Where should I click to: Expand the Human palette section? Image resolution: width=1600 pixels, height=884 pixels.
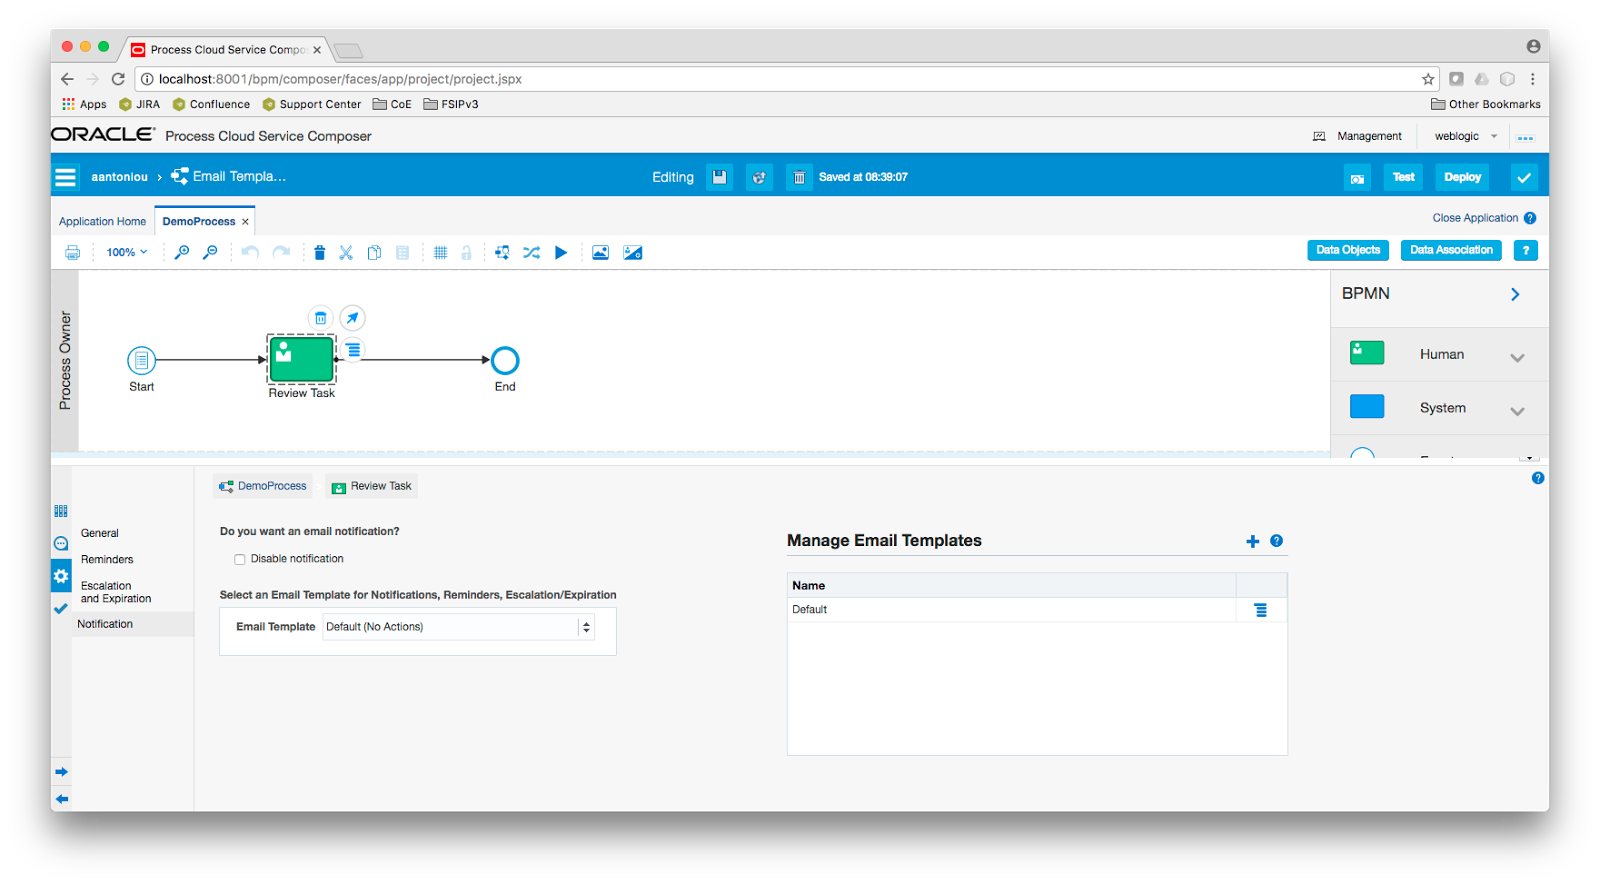coord(1517,357)
